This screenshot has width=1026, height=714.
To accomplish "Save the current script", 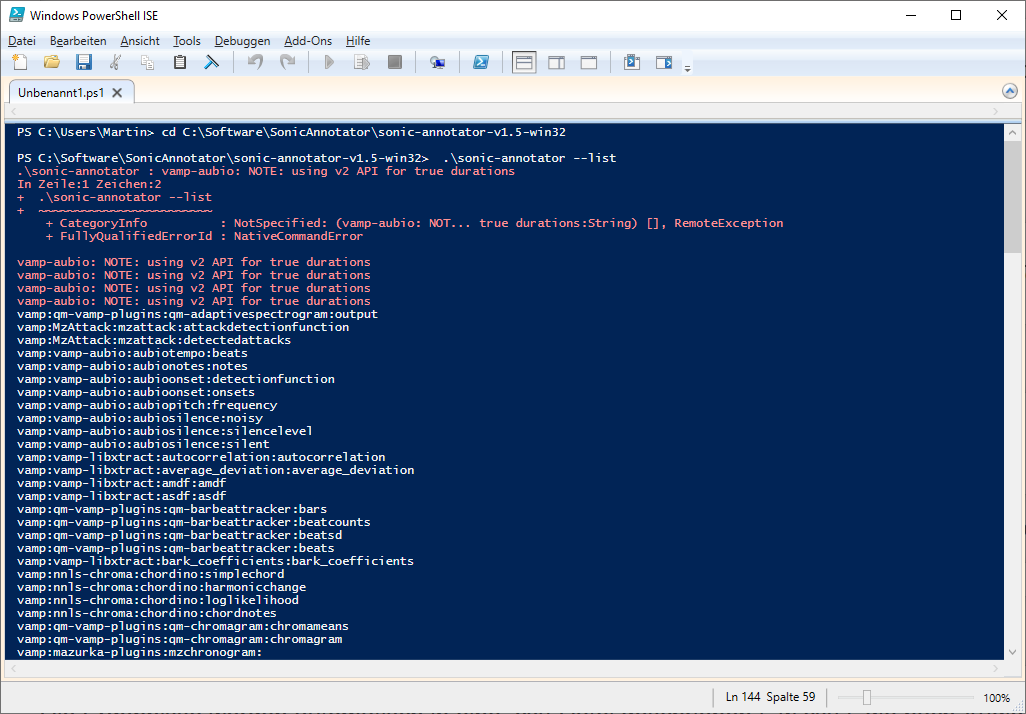I will click(84, 61).
